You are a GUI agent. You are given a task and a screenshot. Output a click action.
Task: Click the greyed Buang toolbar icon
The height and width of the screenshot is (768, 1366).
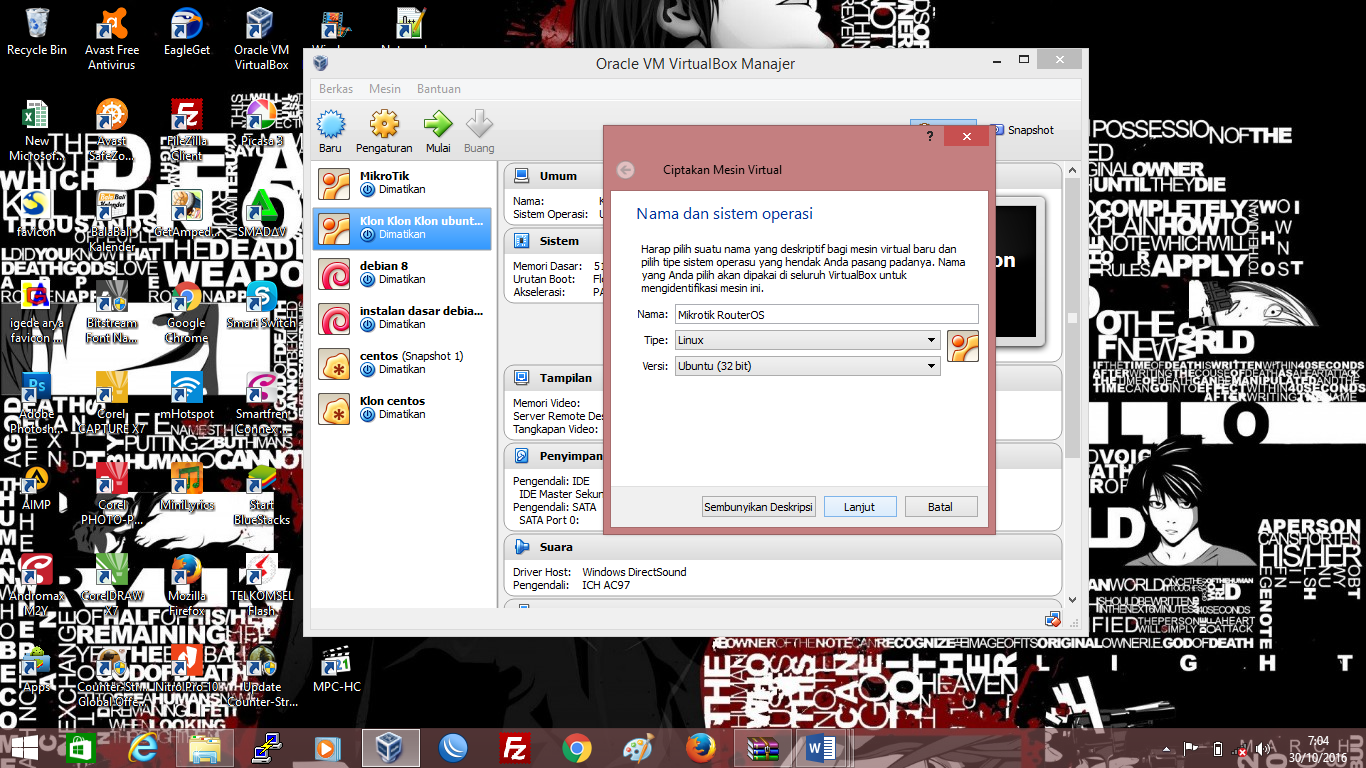(479, 125)
